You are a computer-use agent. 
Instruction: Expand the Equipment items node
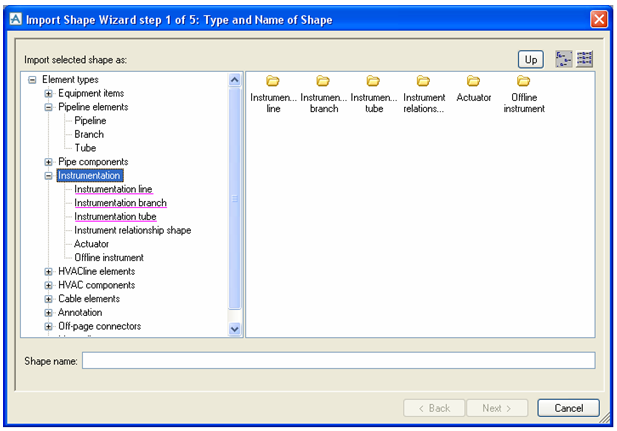coord(49,93)
